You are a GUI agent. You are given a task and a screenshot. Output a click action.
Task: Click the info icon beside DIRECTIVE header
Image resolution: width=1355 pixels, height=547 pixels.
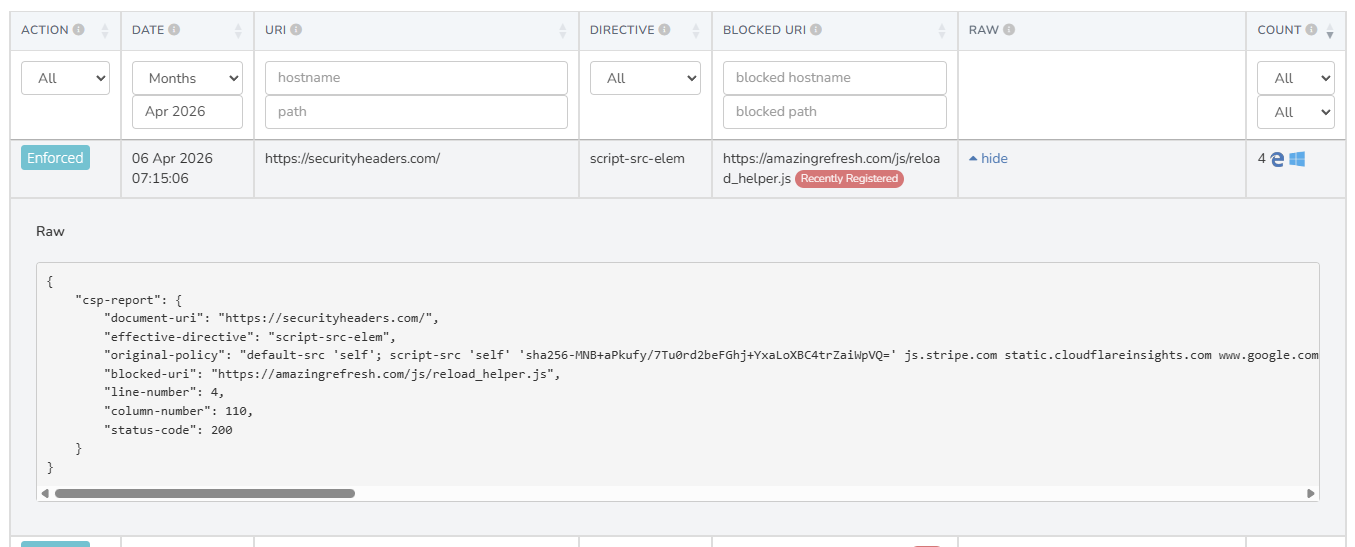(x=662, y=30)
